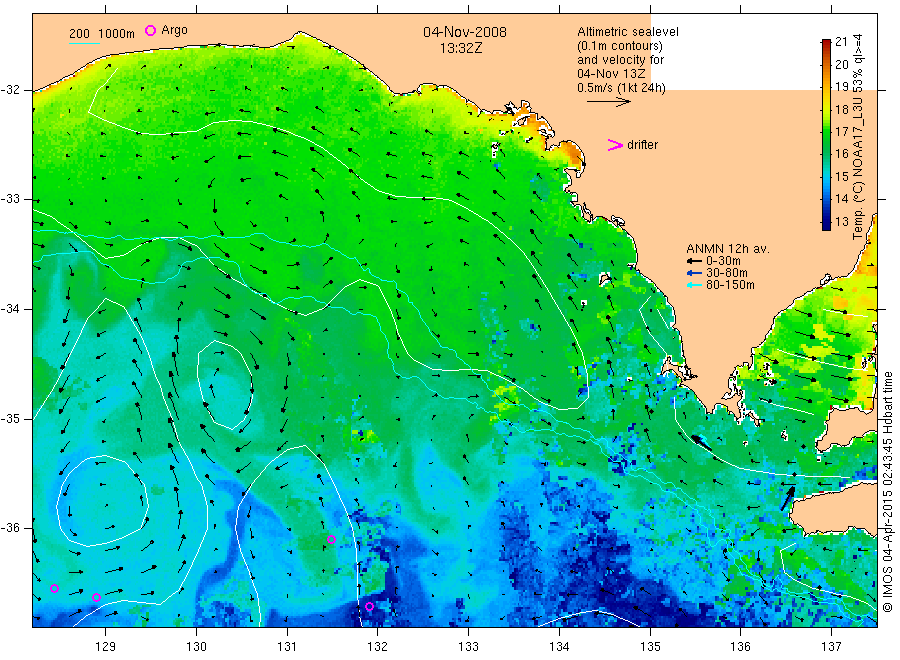This screenshot has width=900, height=660.
Task: Click the colorbar tick label 15
Action: [842, 176]
